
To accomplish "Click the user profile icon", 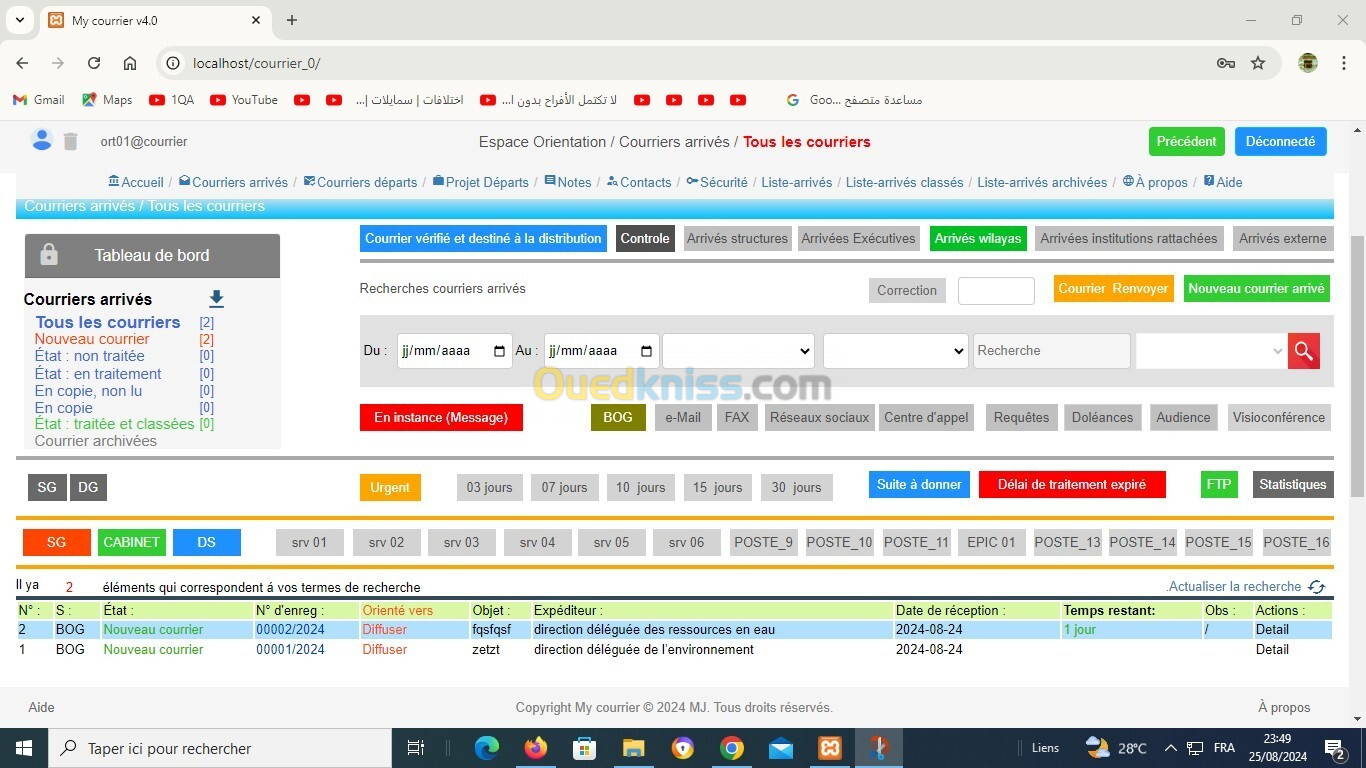I will click(41, 140).
